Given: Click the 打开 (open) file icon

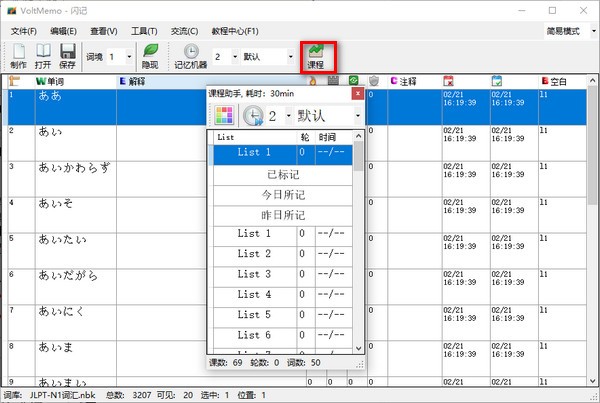Looking at the screenshot, I should tap(44, 55).
